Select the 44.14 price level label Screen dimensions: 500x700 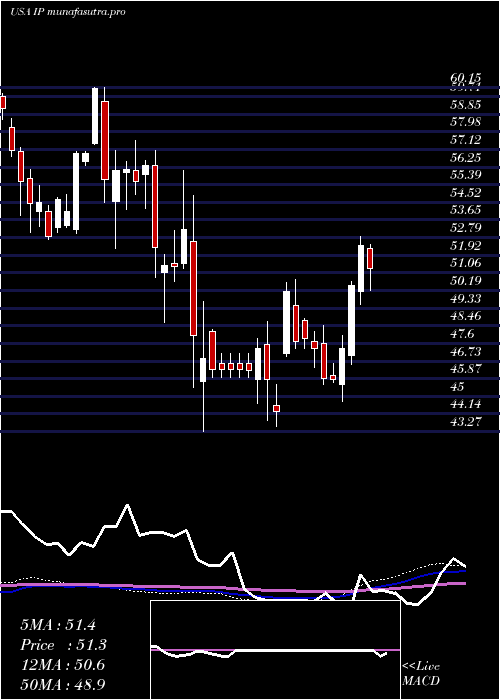(x=465, y=404)
